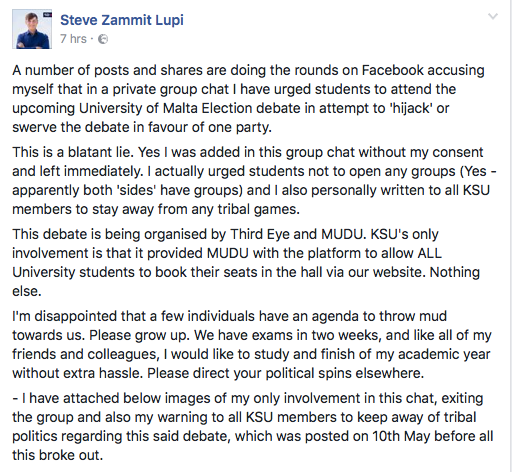
Task: Click the paragraph about Third Eye and MUDU
Action: (246, 263)
